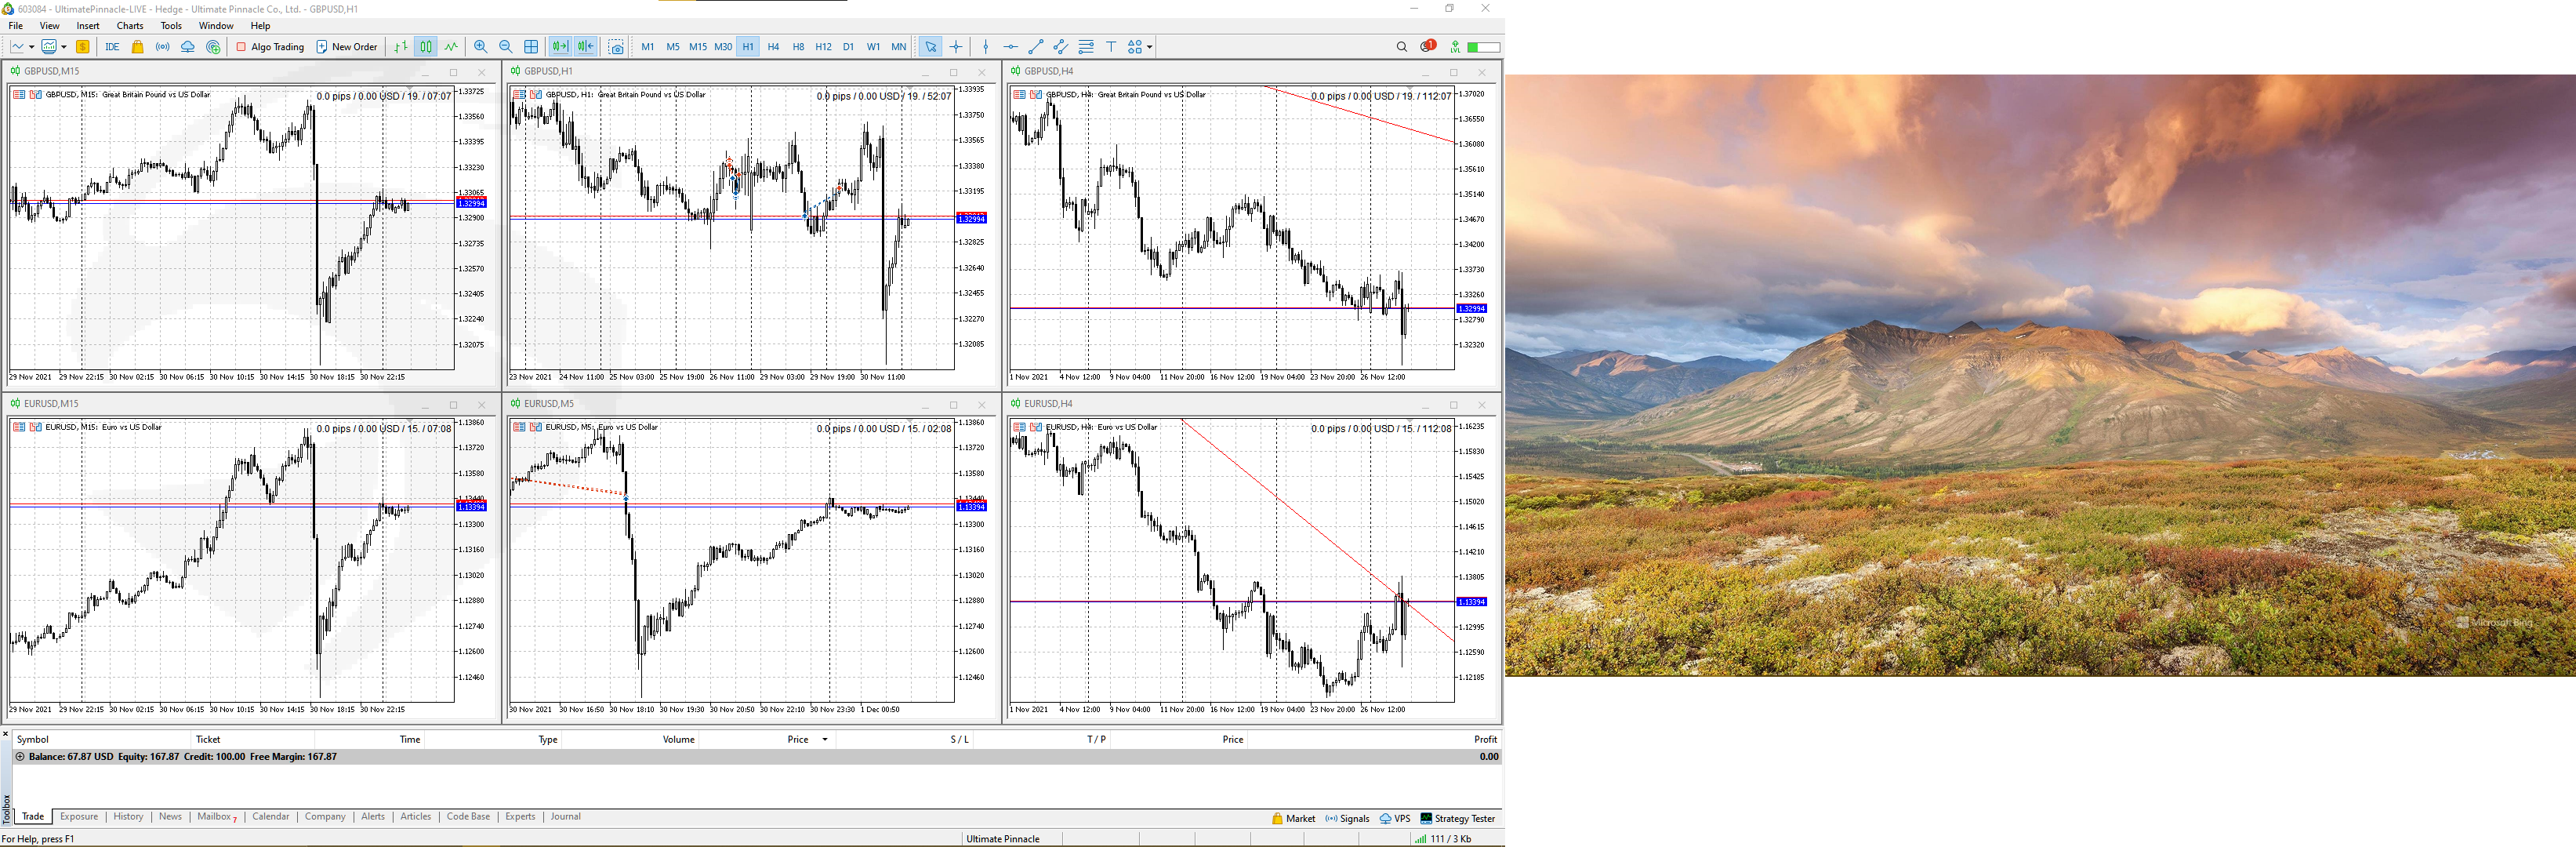The image size is (2576, 847).
Task: Toggle chart auto scroll button
Action: click(x=560, y=47)
